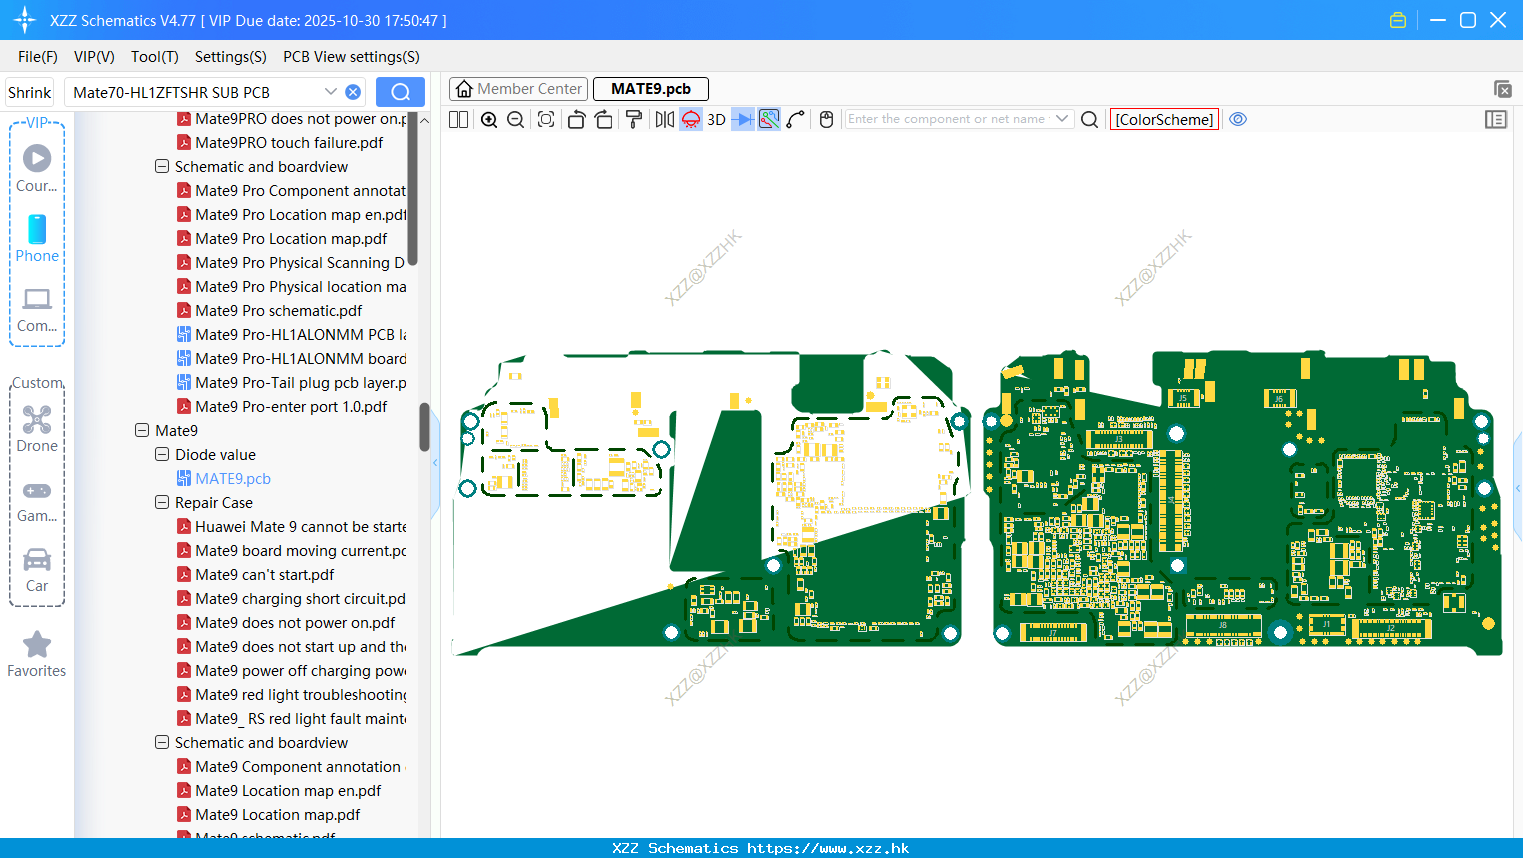Collapse the Repair Case folder
The image size is (1523, 858).
click(162, 503)
